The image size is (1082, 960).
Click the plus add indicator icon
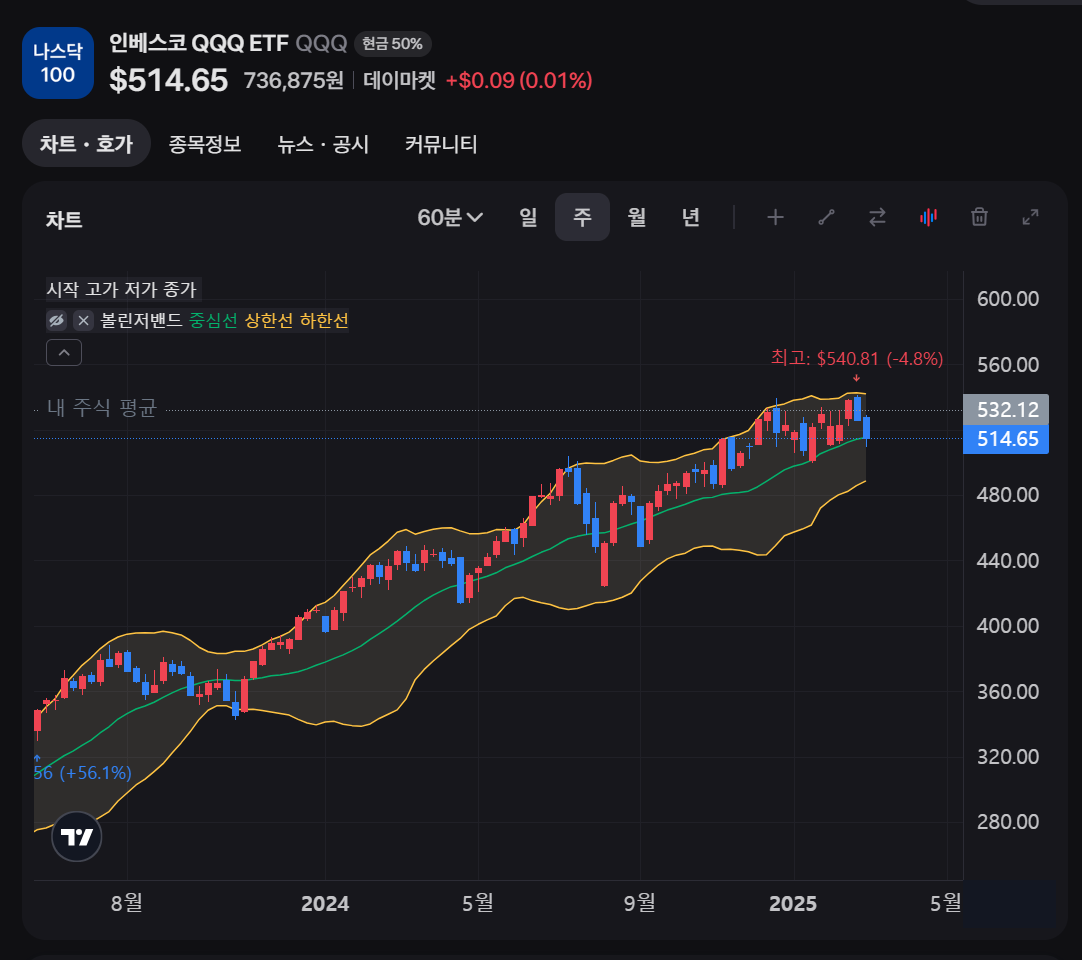(776, 217)
